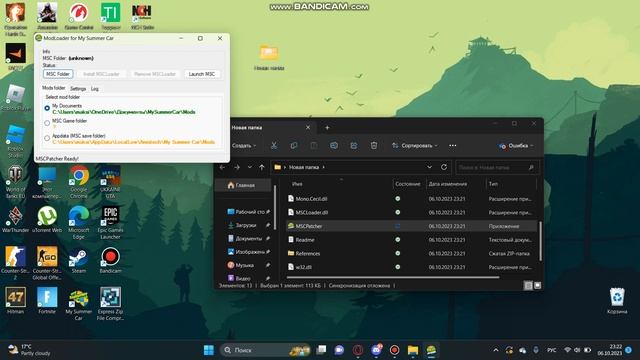Click the Explorer file list vertical scrollbar
This screenshot has width=640, height=360.
tap(540, 241)
